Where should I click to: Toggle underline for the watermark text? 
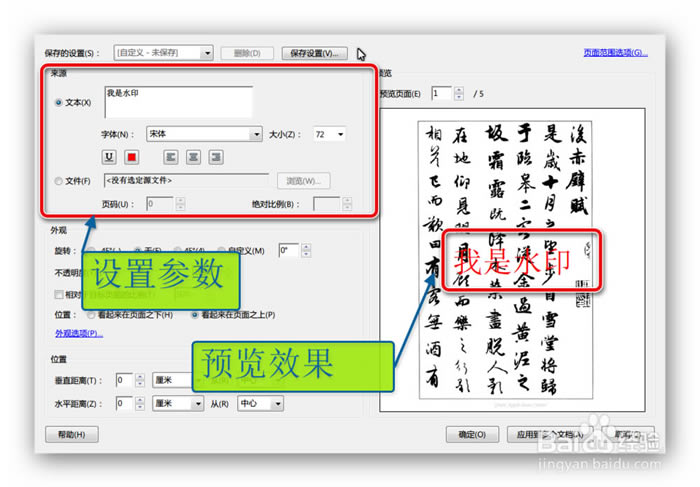coord(109,157)
